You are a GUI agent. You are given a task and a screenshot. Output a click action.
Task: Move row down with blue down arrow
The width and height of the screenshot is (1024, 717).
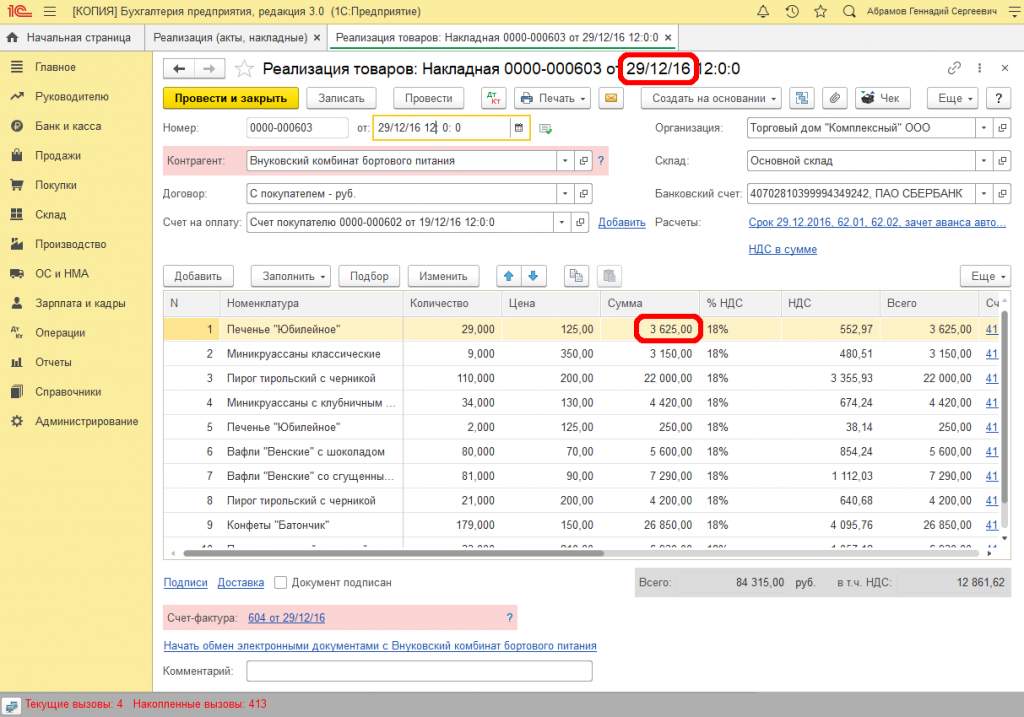click(x=534, y=276)
